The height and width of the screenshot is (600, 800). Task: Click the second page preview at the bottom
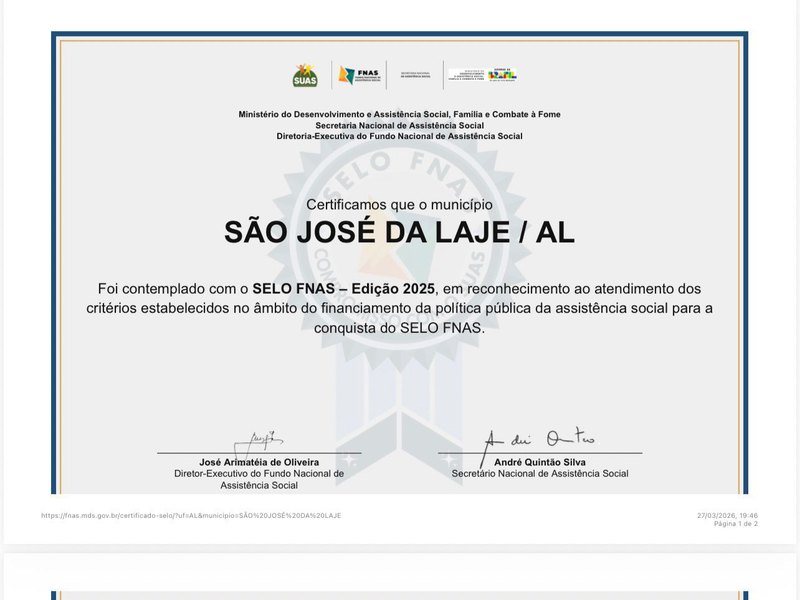(400, 580)
